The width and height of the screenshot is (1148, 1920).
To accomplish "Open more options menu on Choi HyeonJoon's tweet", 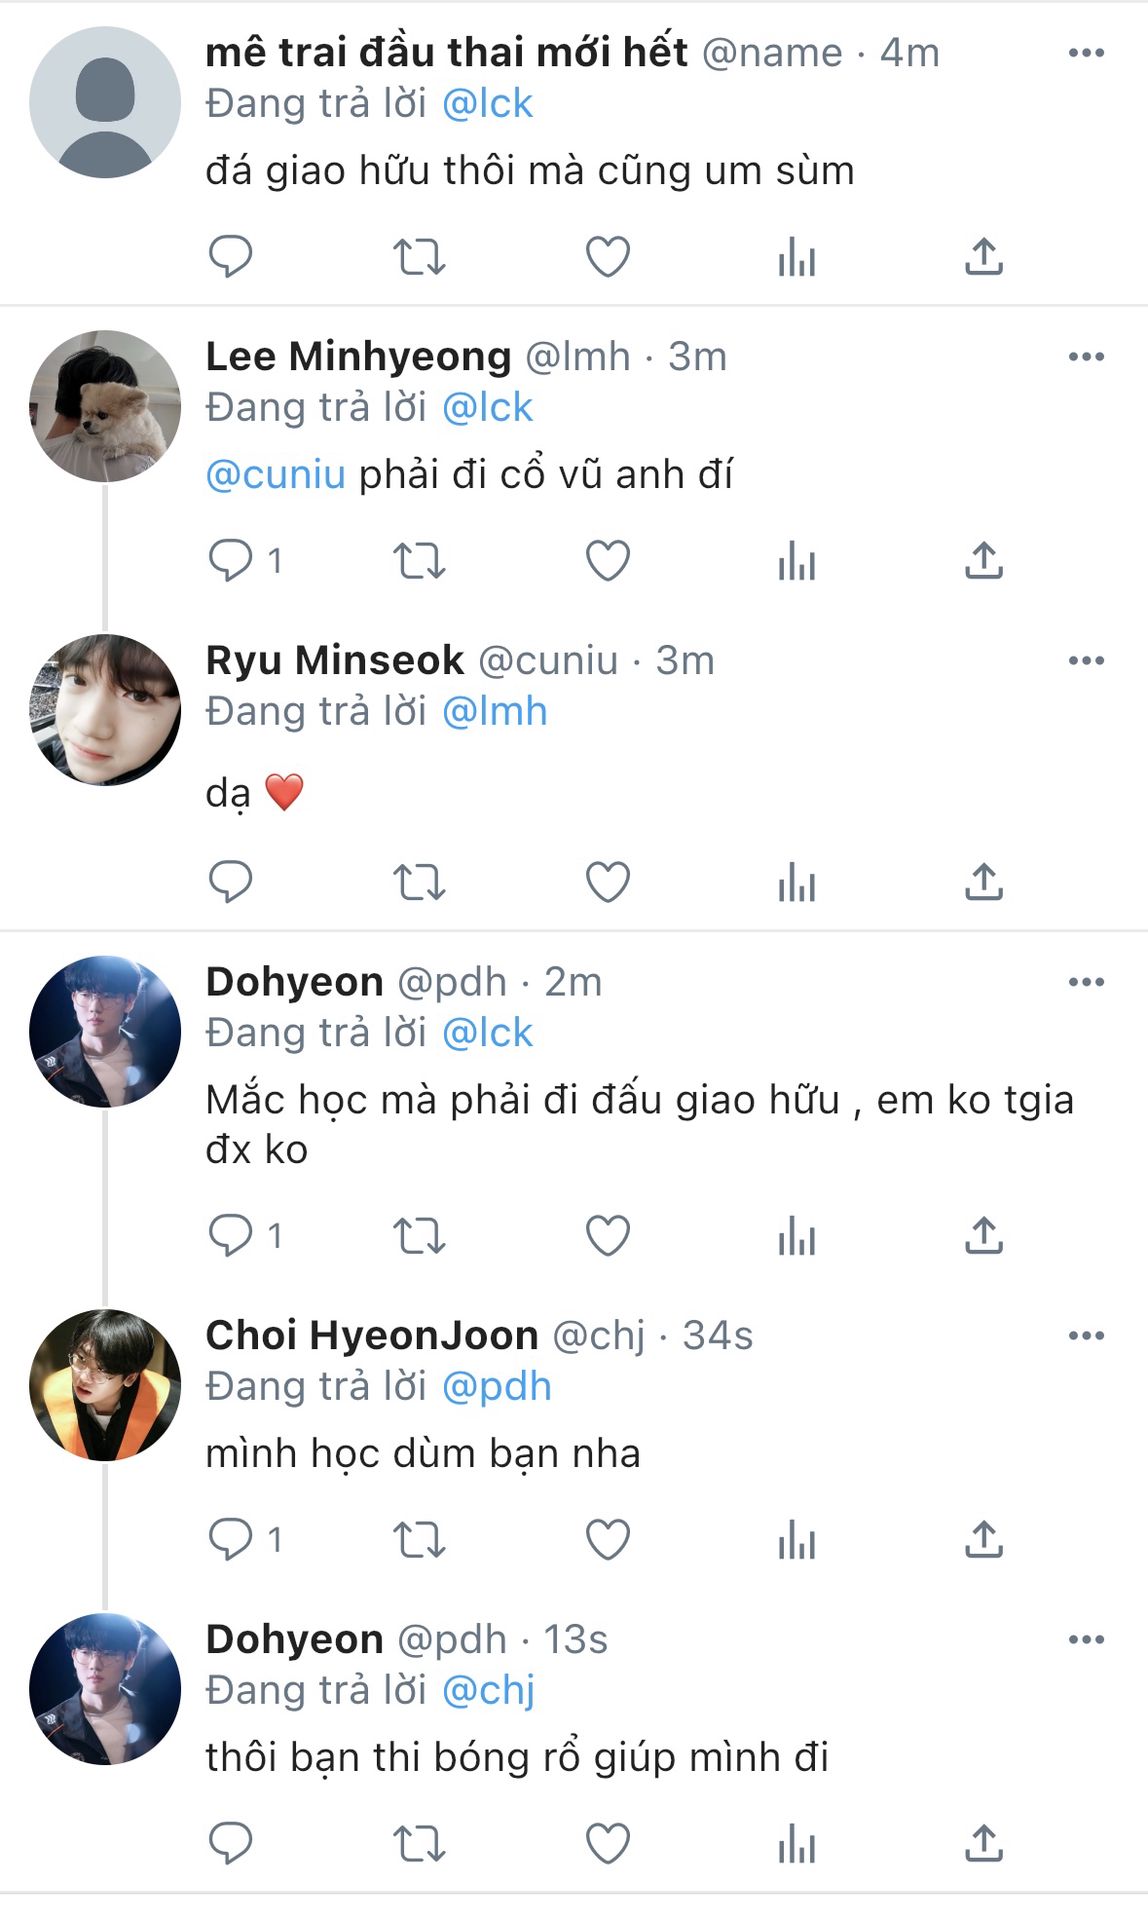I will pos(1086,1336).
